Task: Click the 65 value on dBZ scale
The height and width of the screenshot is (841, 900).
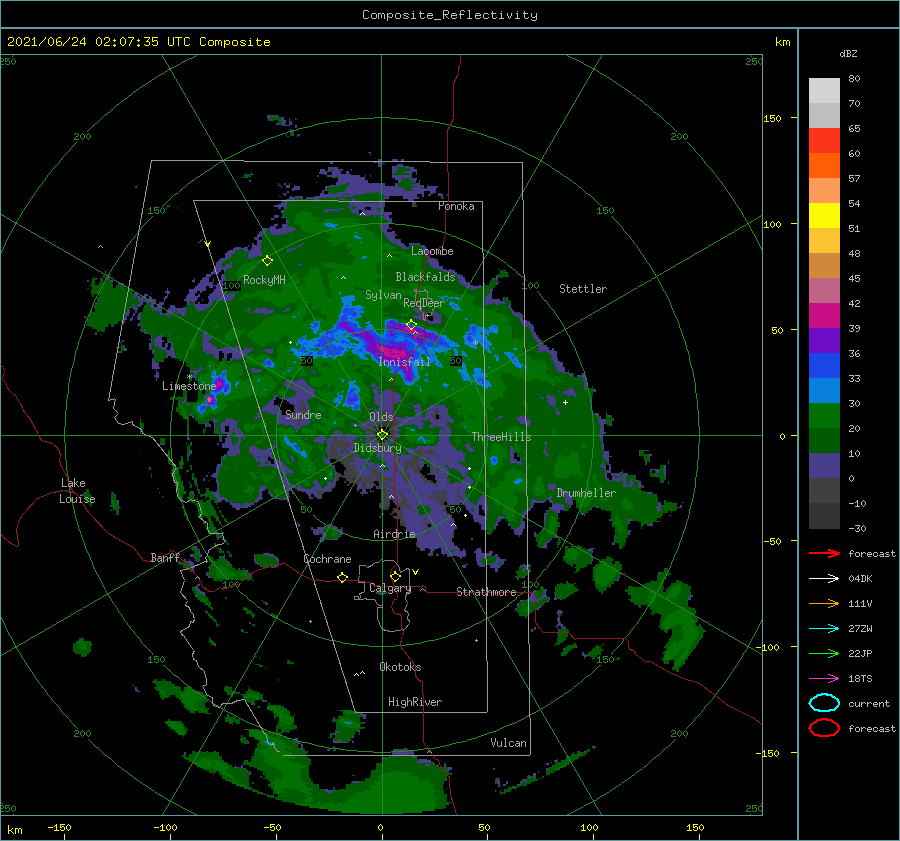Action: click(854, 128)
